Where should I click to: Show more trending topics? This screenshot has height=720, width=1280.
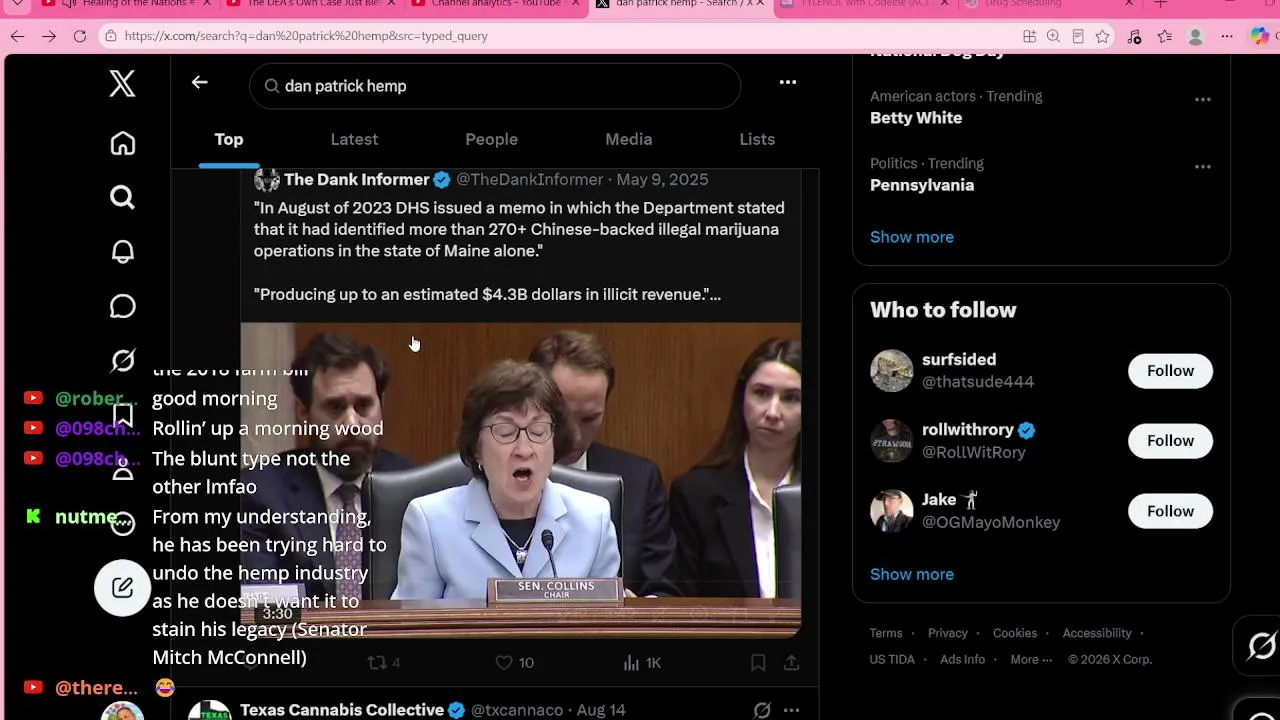pyautogui.click(x=912, y=237)
